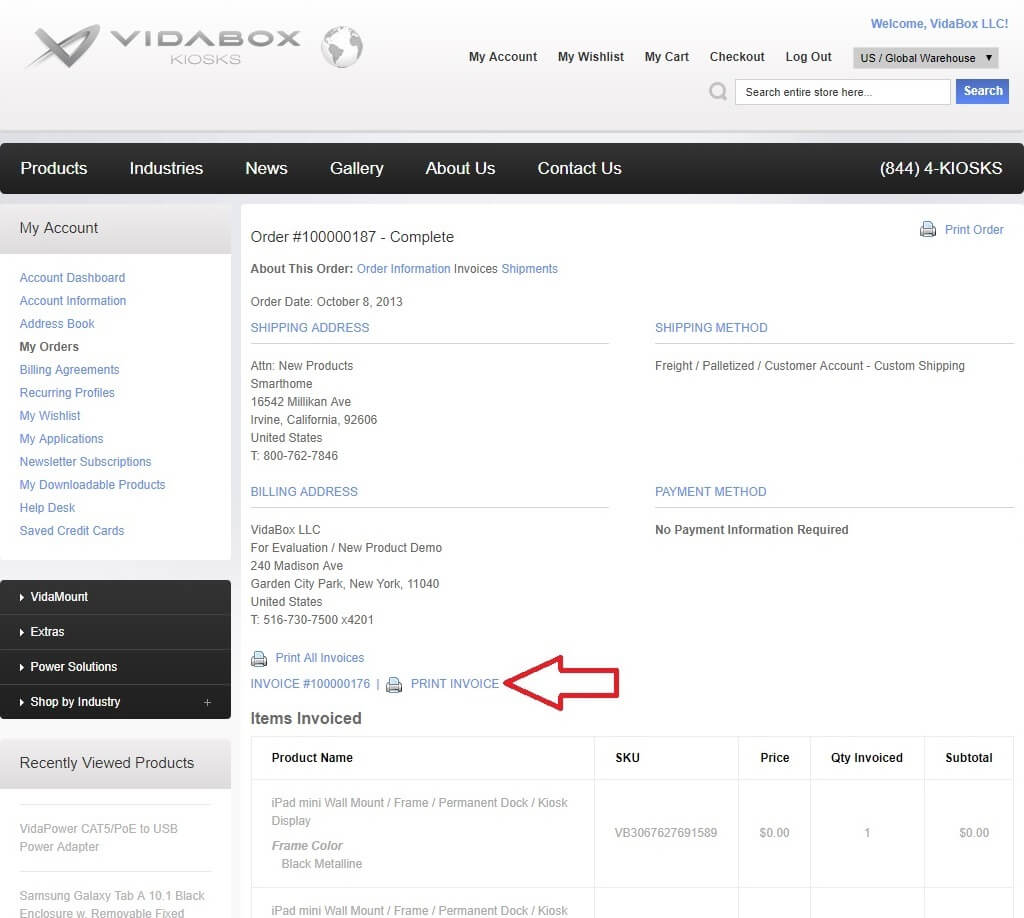
Task: Click the Qty Invoiced column header
Action: [866, 758]
